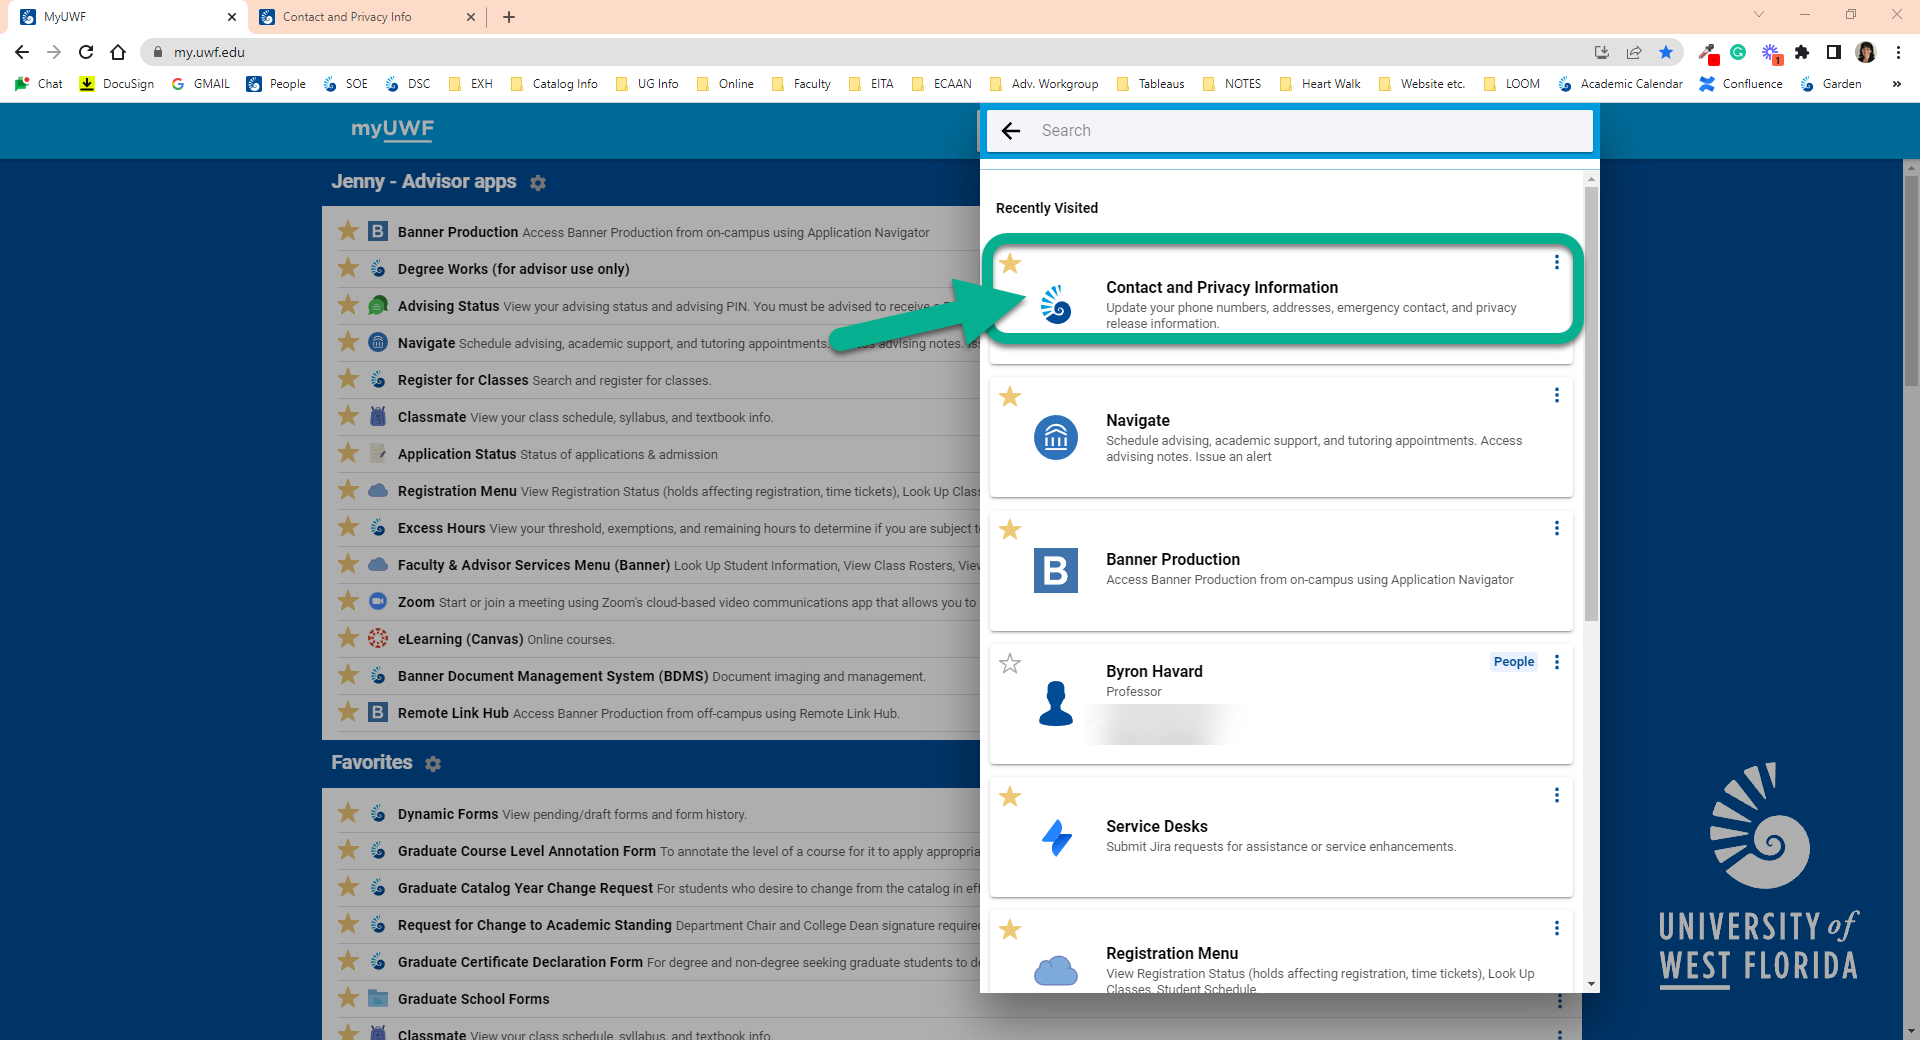The image size is (1920, 1040).
Task: Open the Service Desks lightning icon
Action: [1056, 837]
